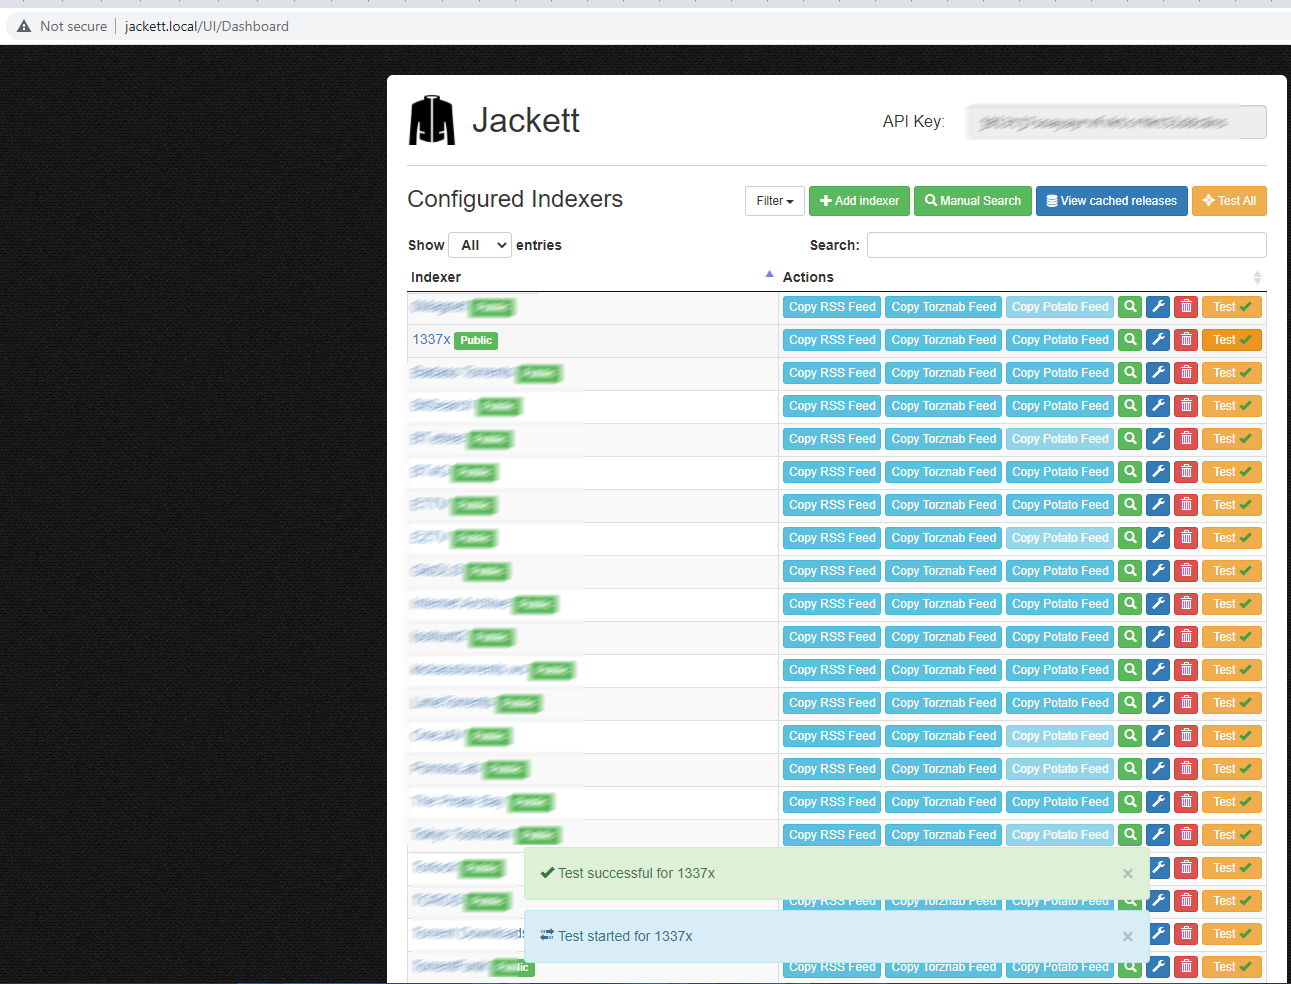Screen dimensions: 1291x984
Task: Click the magnifier icon in the topmost indexer row
Action: 1130,307
